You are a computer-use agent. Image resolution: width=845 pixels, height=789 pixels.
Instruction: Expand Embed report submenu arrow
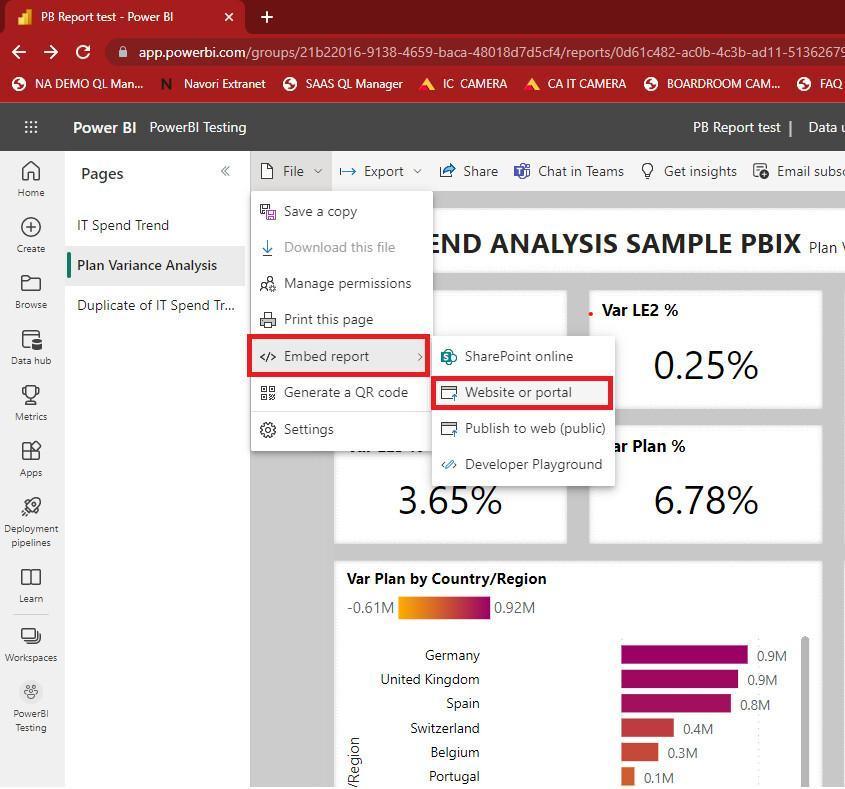[x=420, y=356]
